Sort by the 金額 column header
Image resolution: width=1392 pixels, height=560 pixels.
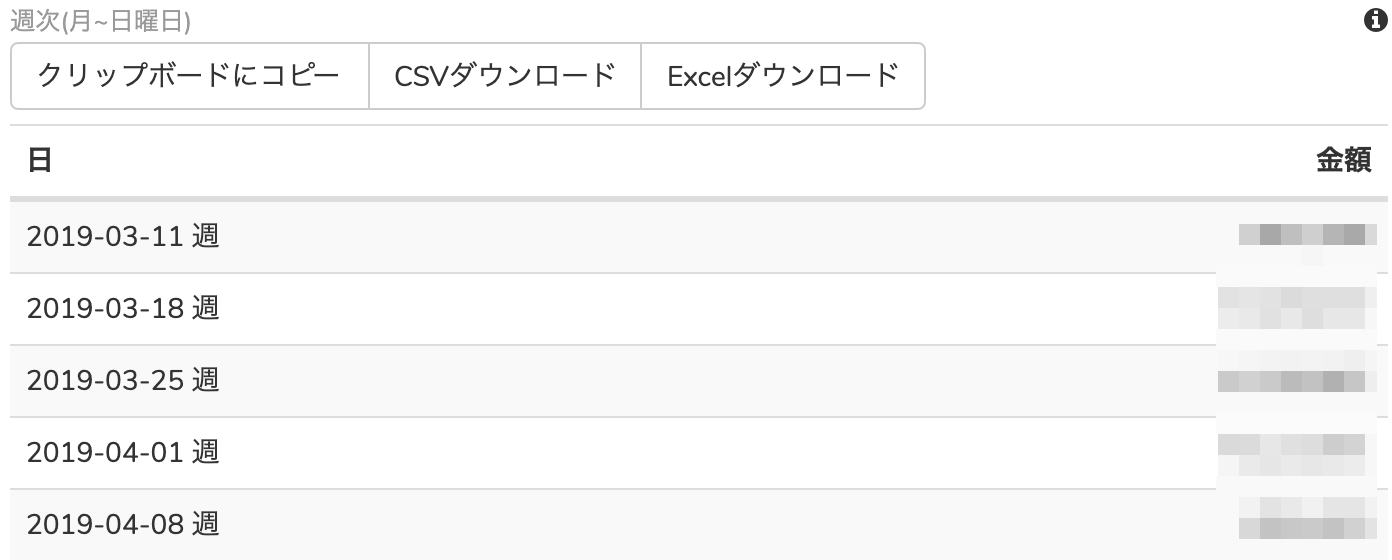pyautogui.click(x=1343, y=160)
